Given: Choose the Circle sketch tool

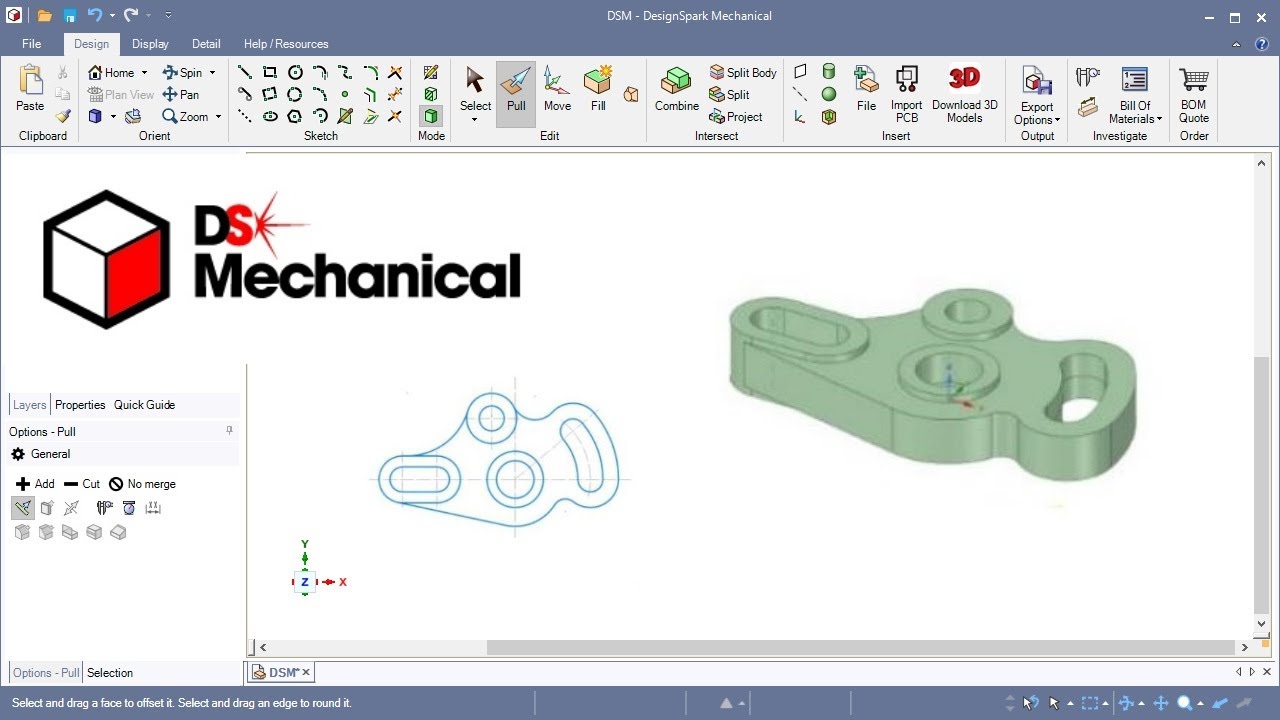Looking at the screenshot, I should (295, 72).
